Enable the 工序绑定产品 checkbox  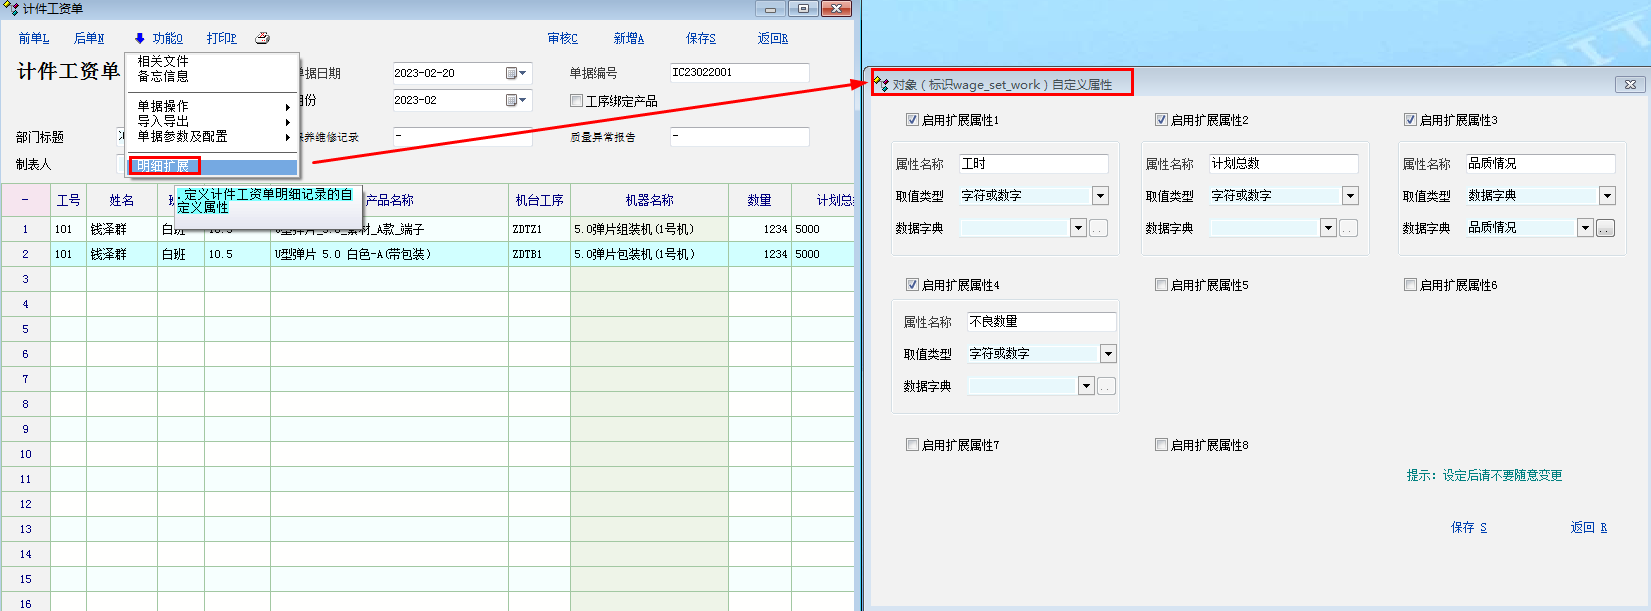[x=576, y=101]
